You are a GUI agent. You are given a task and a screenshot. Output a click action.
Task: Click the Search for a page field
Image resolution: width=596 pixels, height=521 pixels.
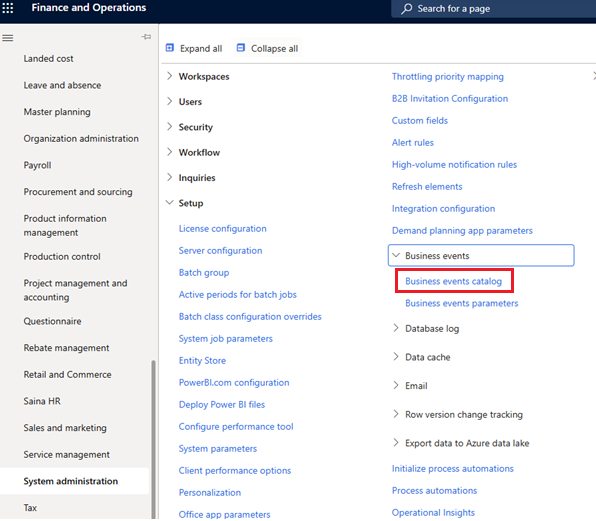[493, 8]
